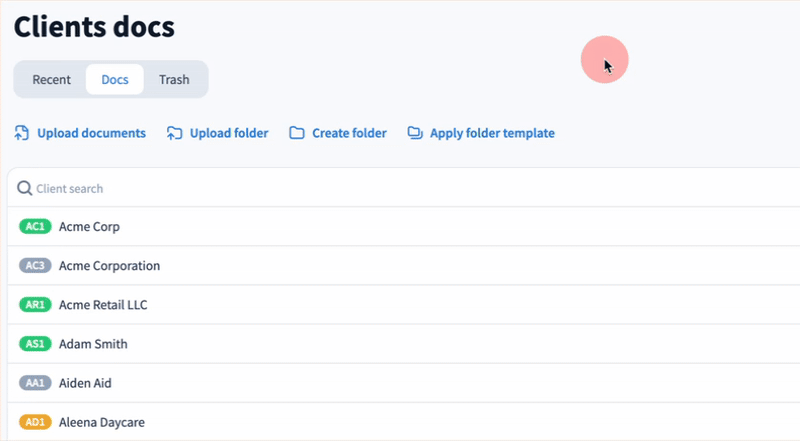The height and width of the screenshot is (441, 800).
Task: Click the gray AA1 badge
Action: 35,383
